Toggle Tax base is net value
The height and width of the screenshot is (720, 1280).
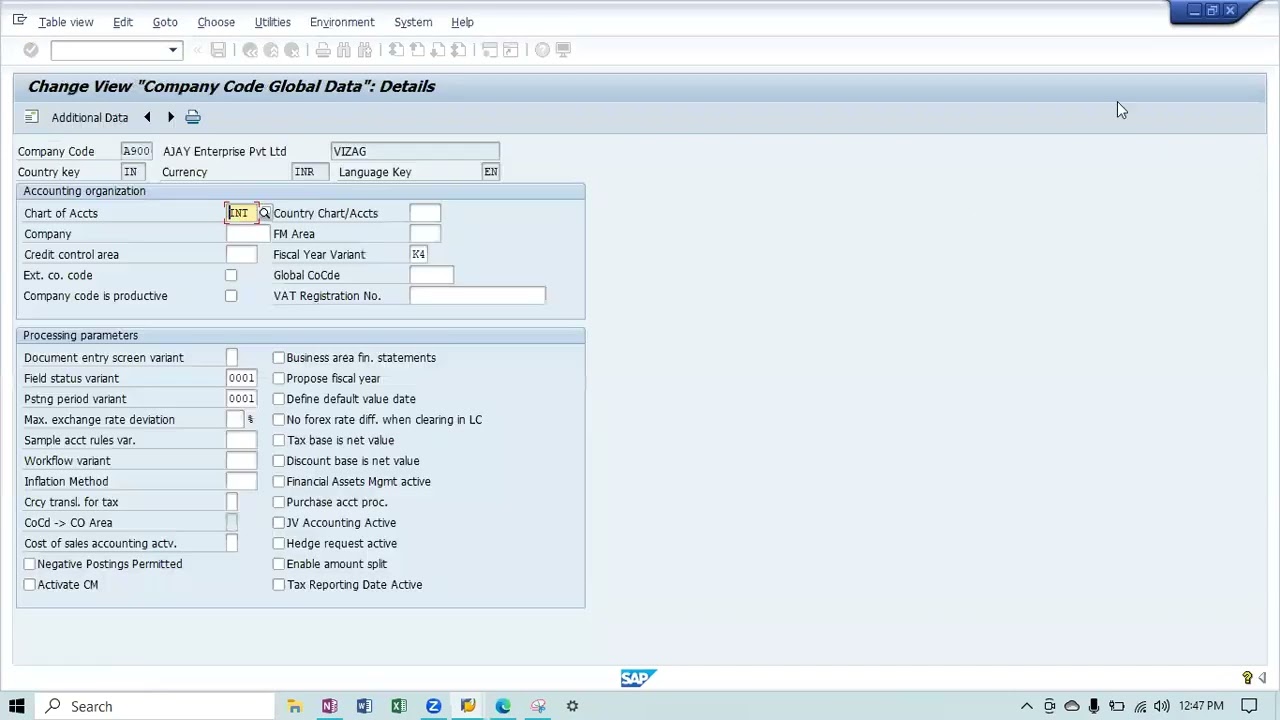tap(279, 440)
